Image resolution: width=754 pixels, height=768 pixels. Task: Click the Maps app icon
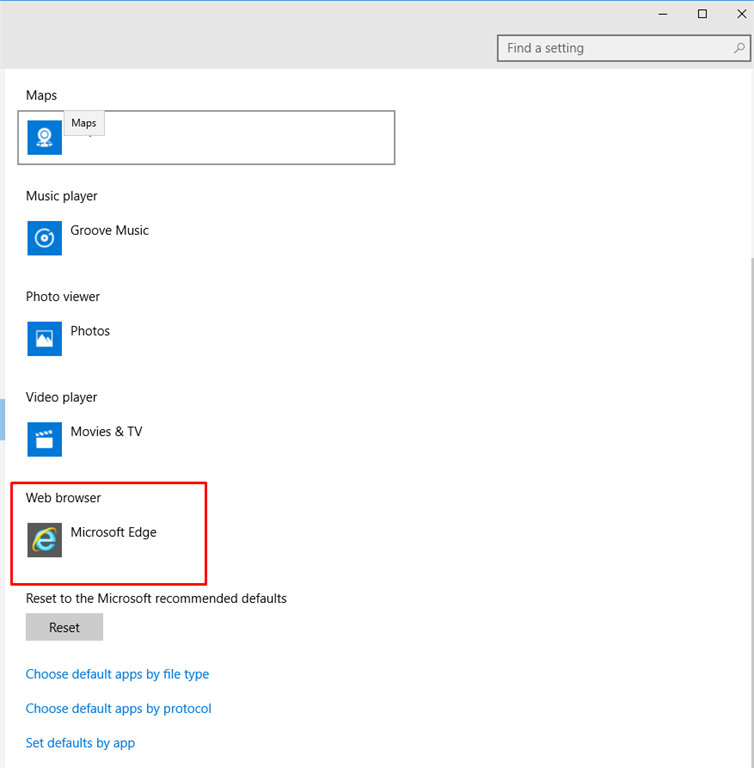(45, 138)
